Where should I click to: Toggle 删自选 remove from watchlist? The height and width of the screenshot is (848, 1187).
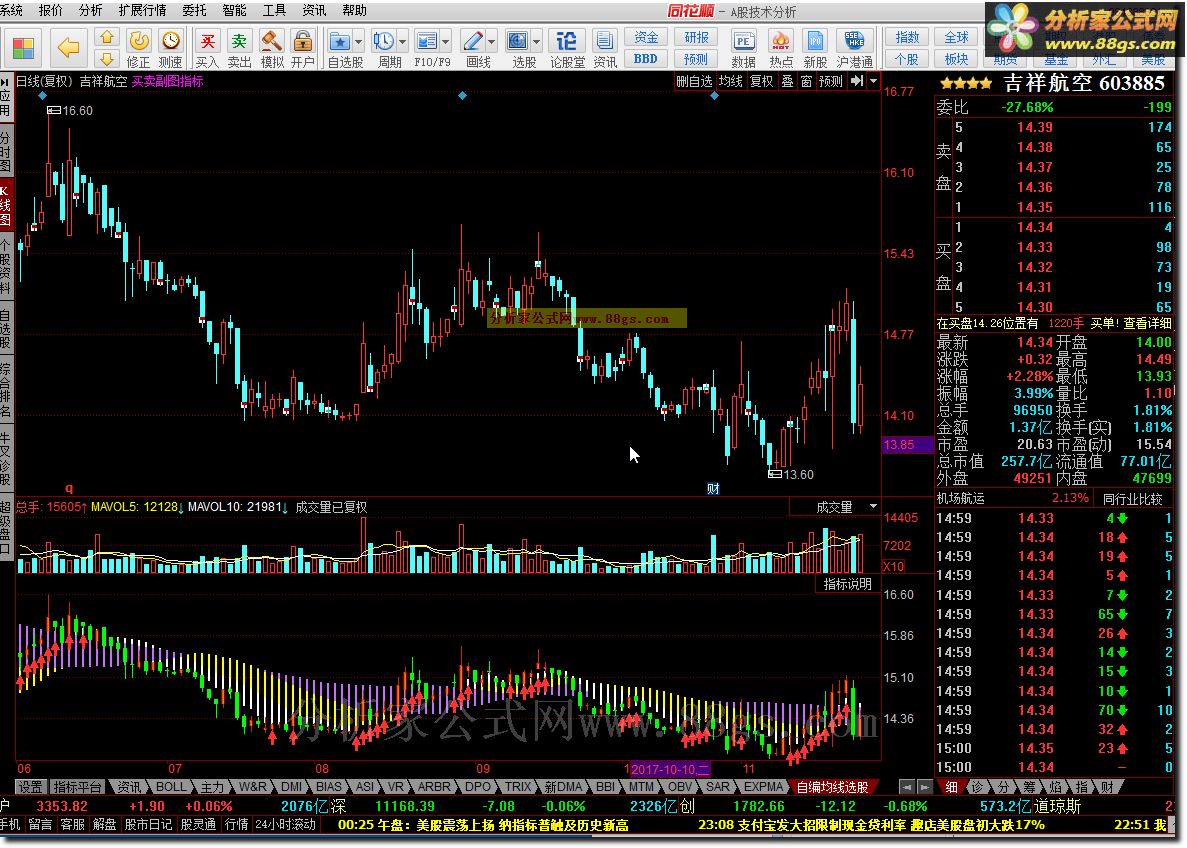[694, 81]
